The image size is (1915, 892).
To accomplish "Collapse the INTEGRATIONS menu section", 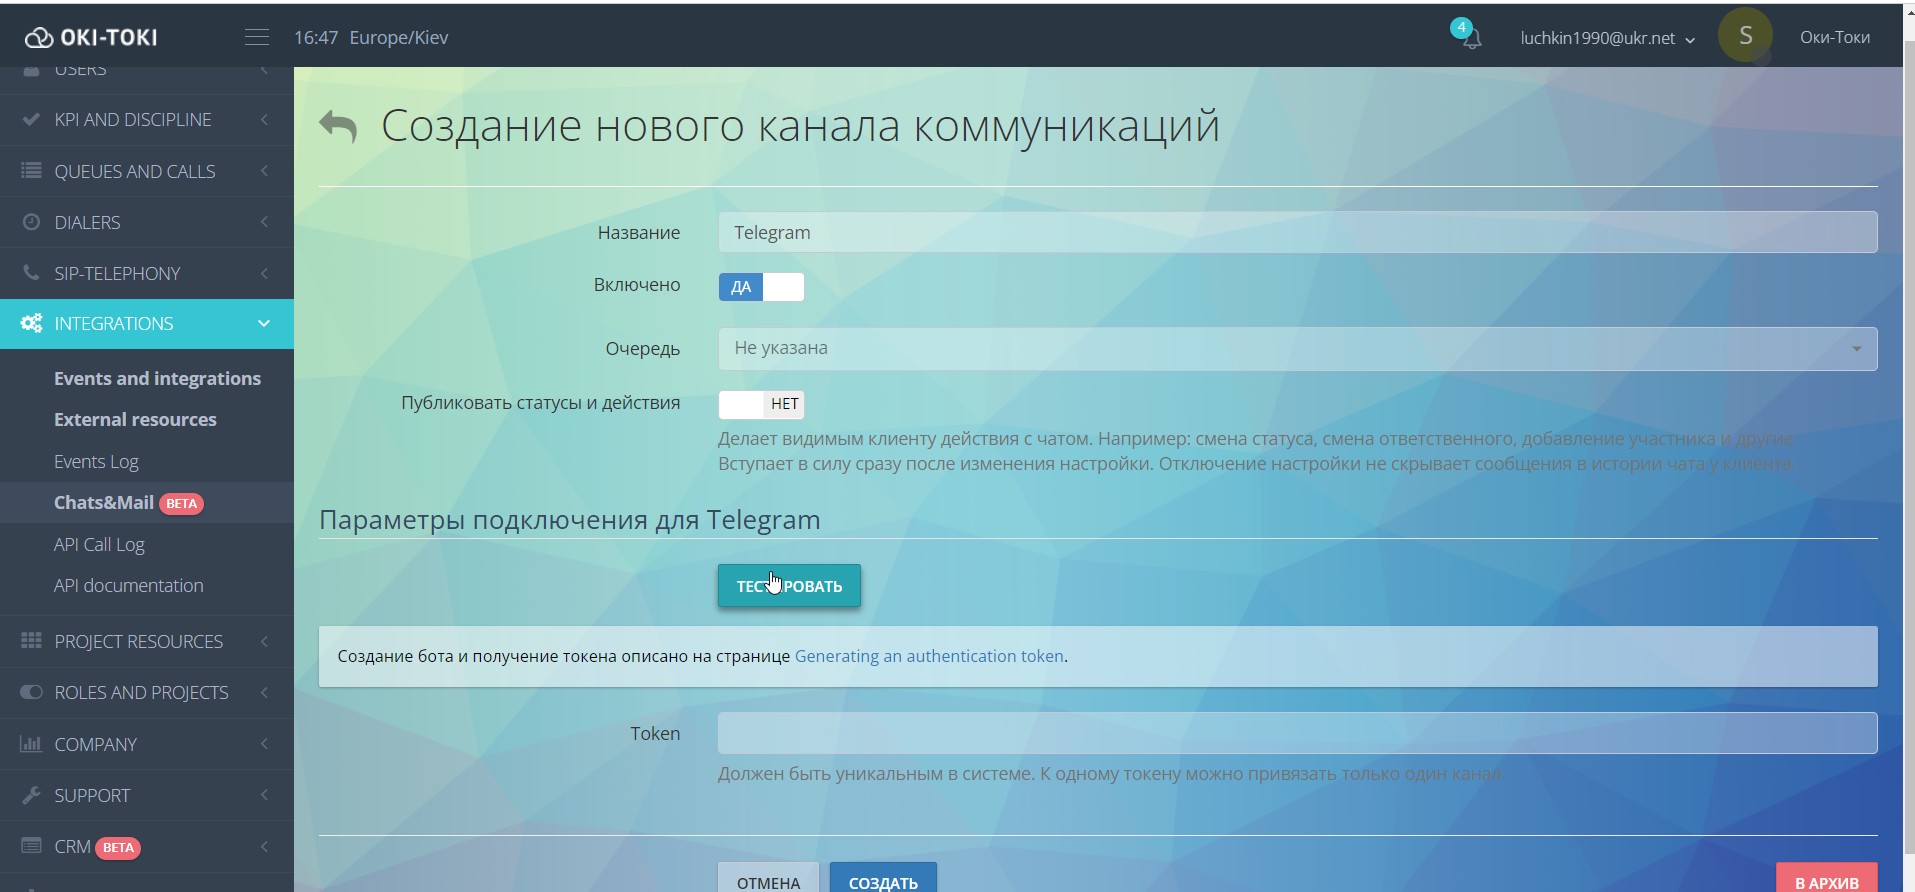I will [147, 324].
